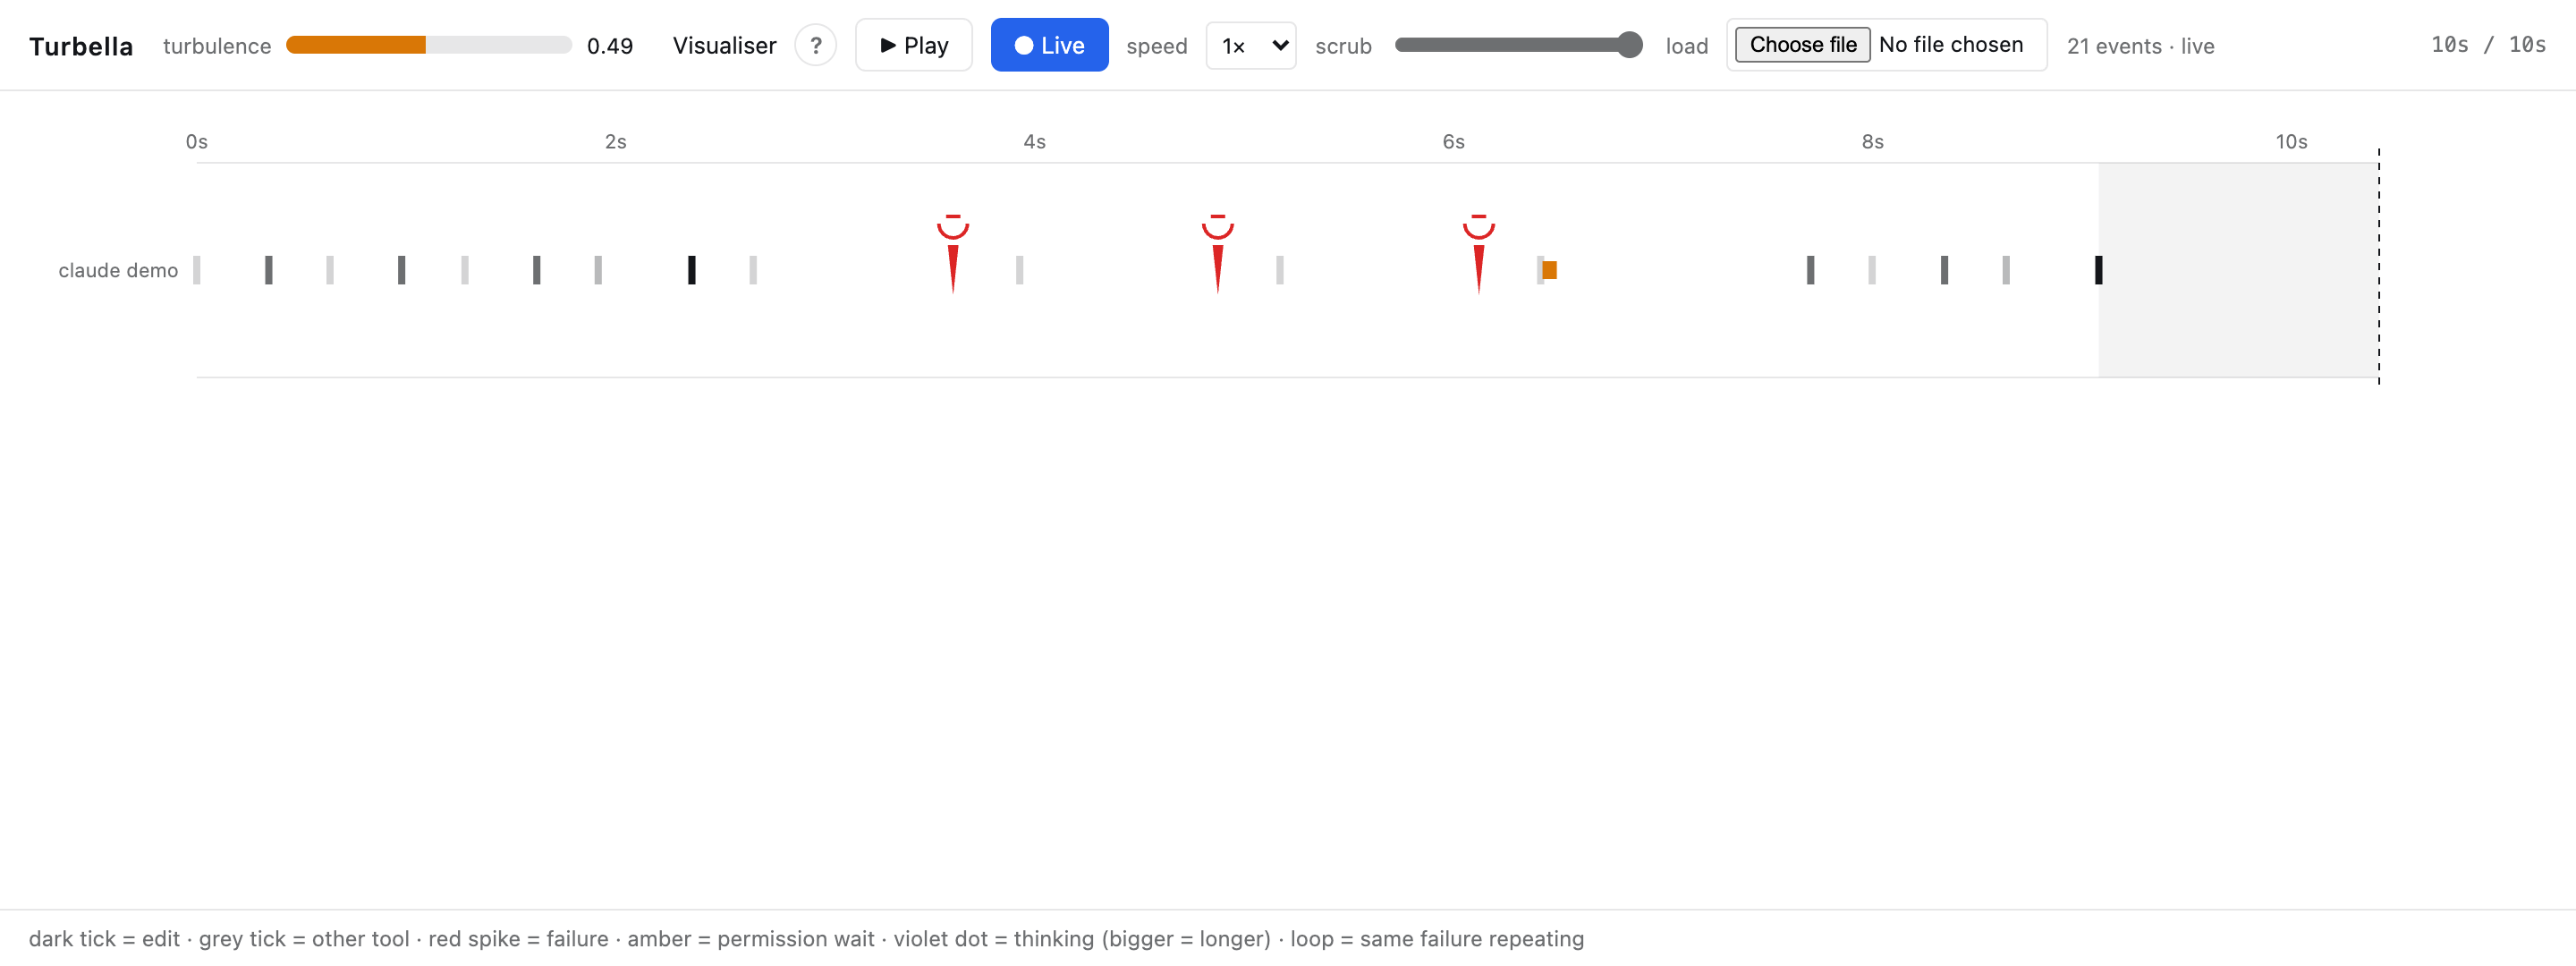Click the No file chosen text

click(1950, 45)
